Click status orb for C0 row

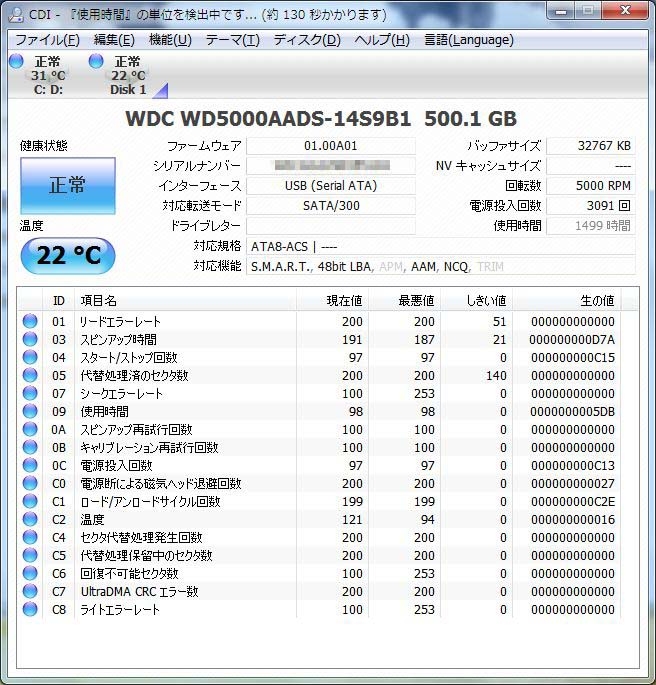[x=30, y=483]
